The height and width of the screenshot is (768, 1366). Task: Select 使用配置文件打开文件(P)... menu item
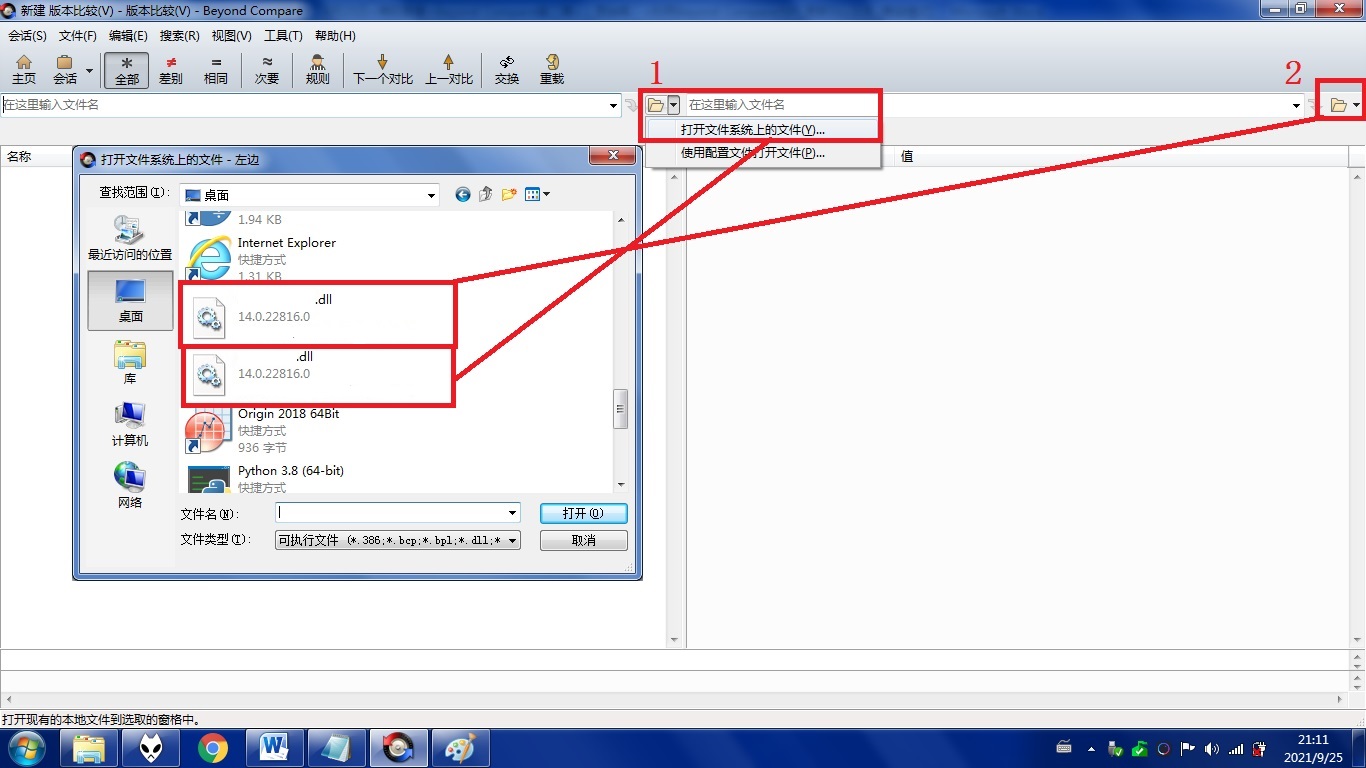762,153
